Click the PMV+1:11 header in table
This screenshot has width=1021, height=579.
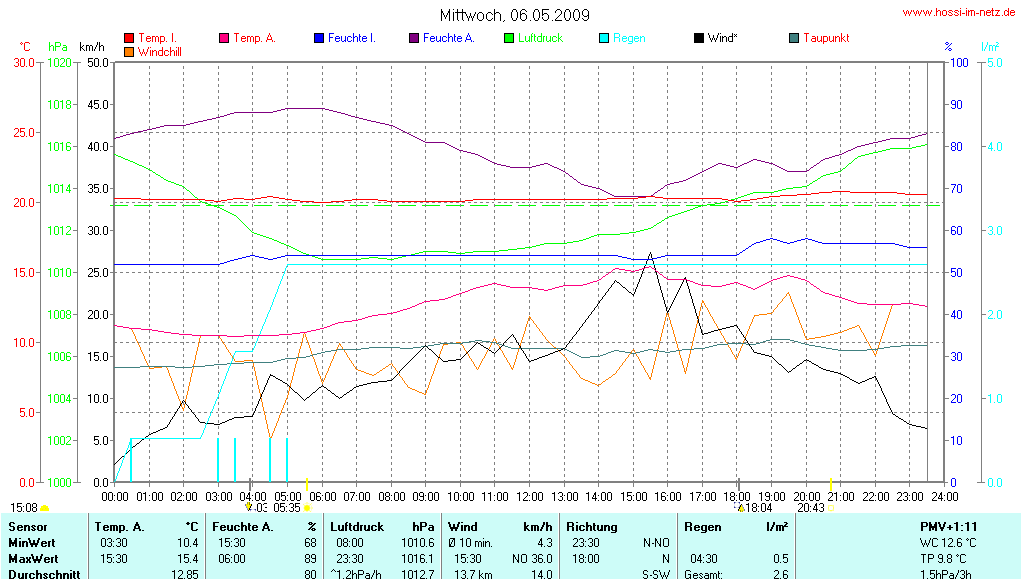[948, 526]
